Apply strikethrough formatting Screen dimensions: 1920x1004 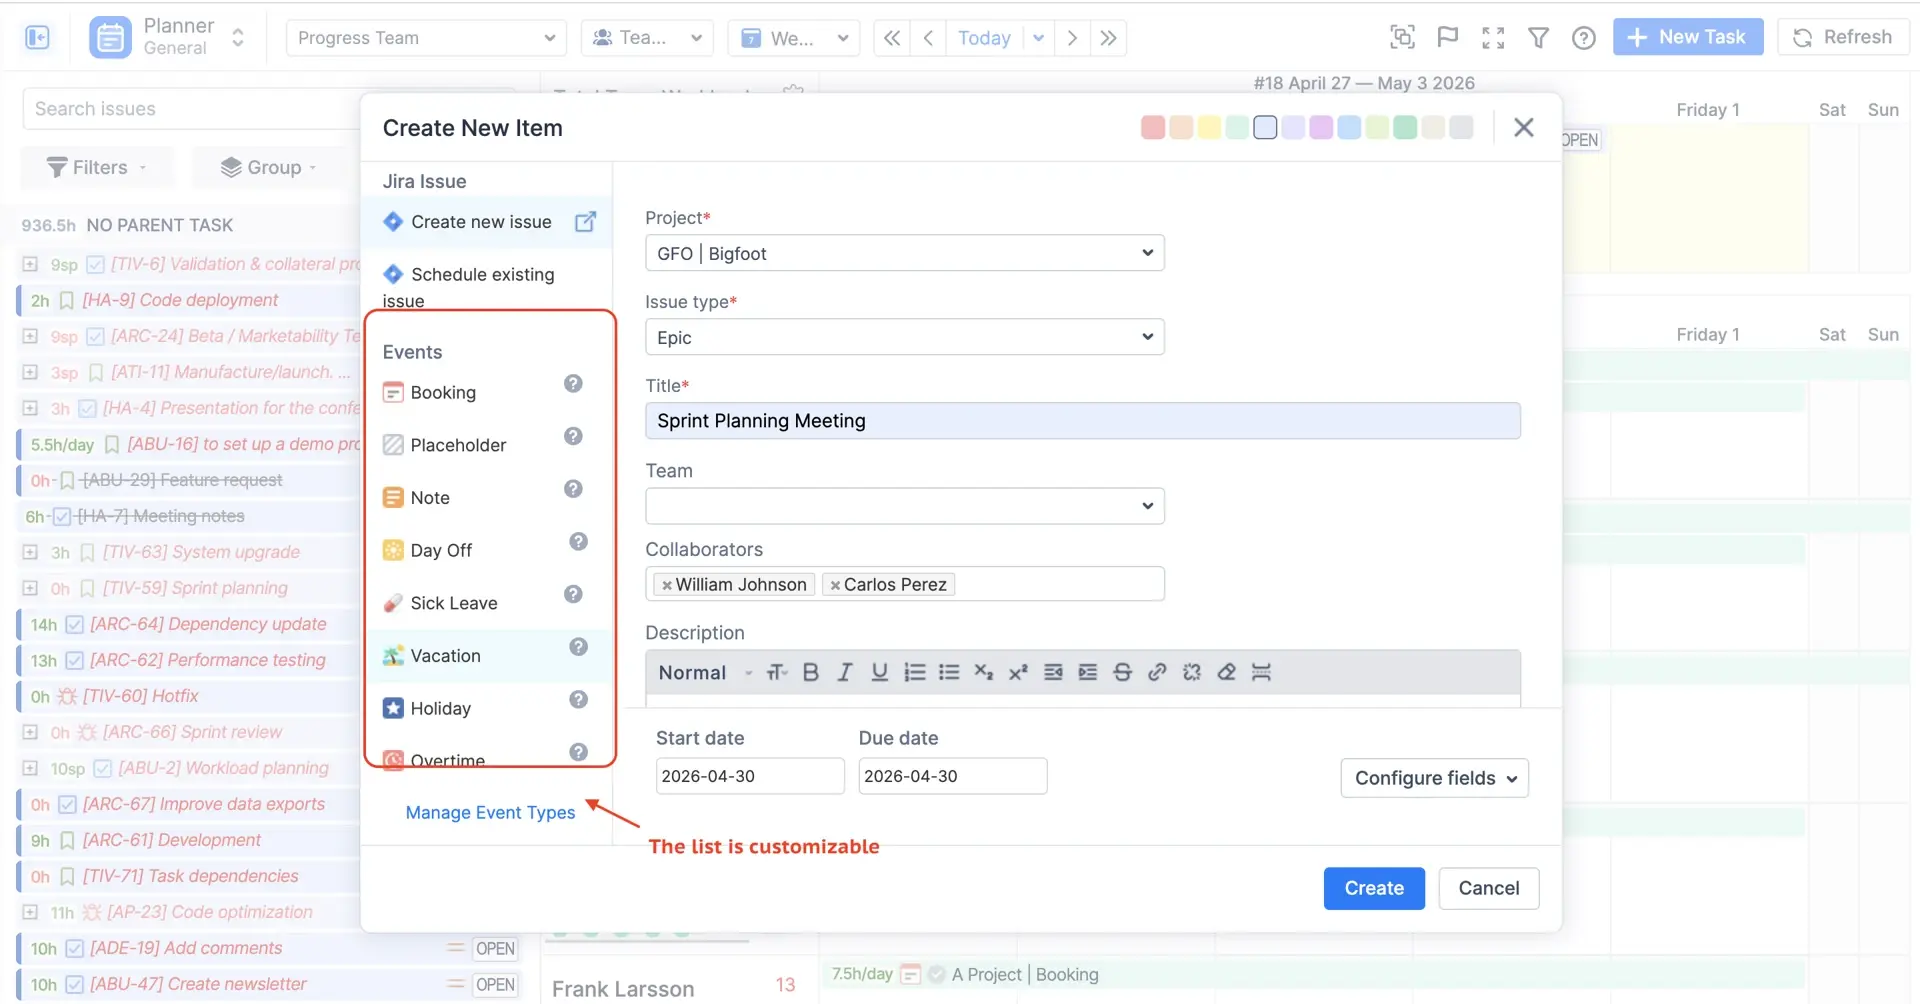coord(1122,672)
